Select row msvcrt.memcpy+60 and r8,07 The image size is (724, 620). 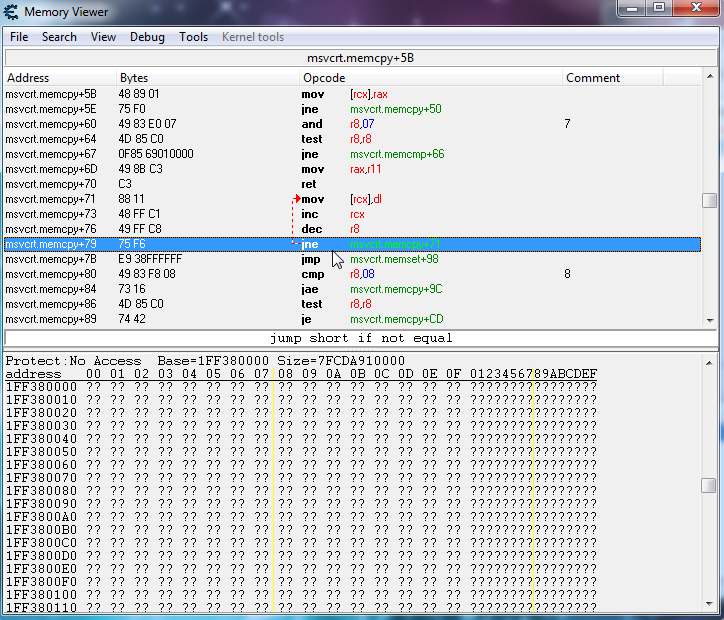point(352,124)
